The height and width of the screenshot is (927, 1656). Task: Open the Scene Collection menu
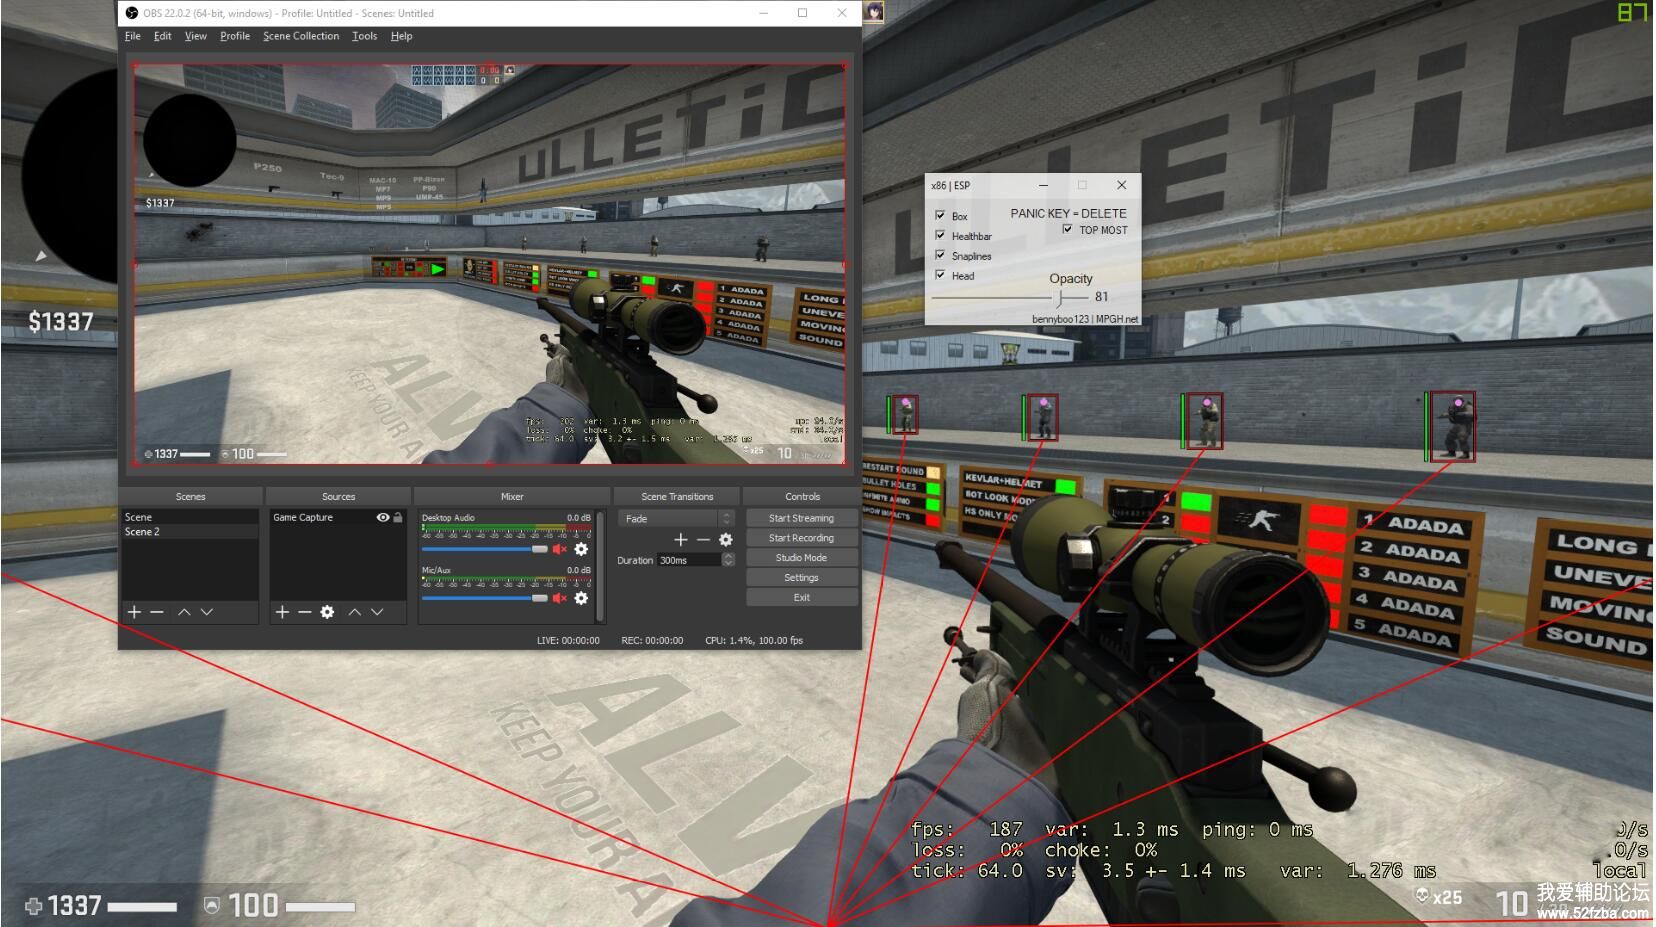pyautogui.click(x=301, y=36)
